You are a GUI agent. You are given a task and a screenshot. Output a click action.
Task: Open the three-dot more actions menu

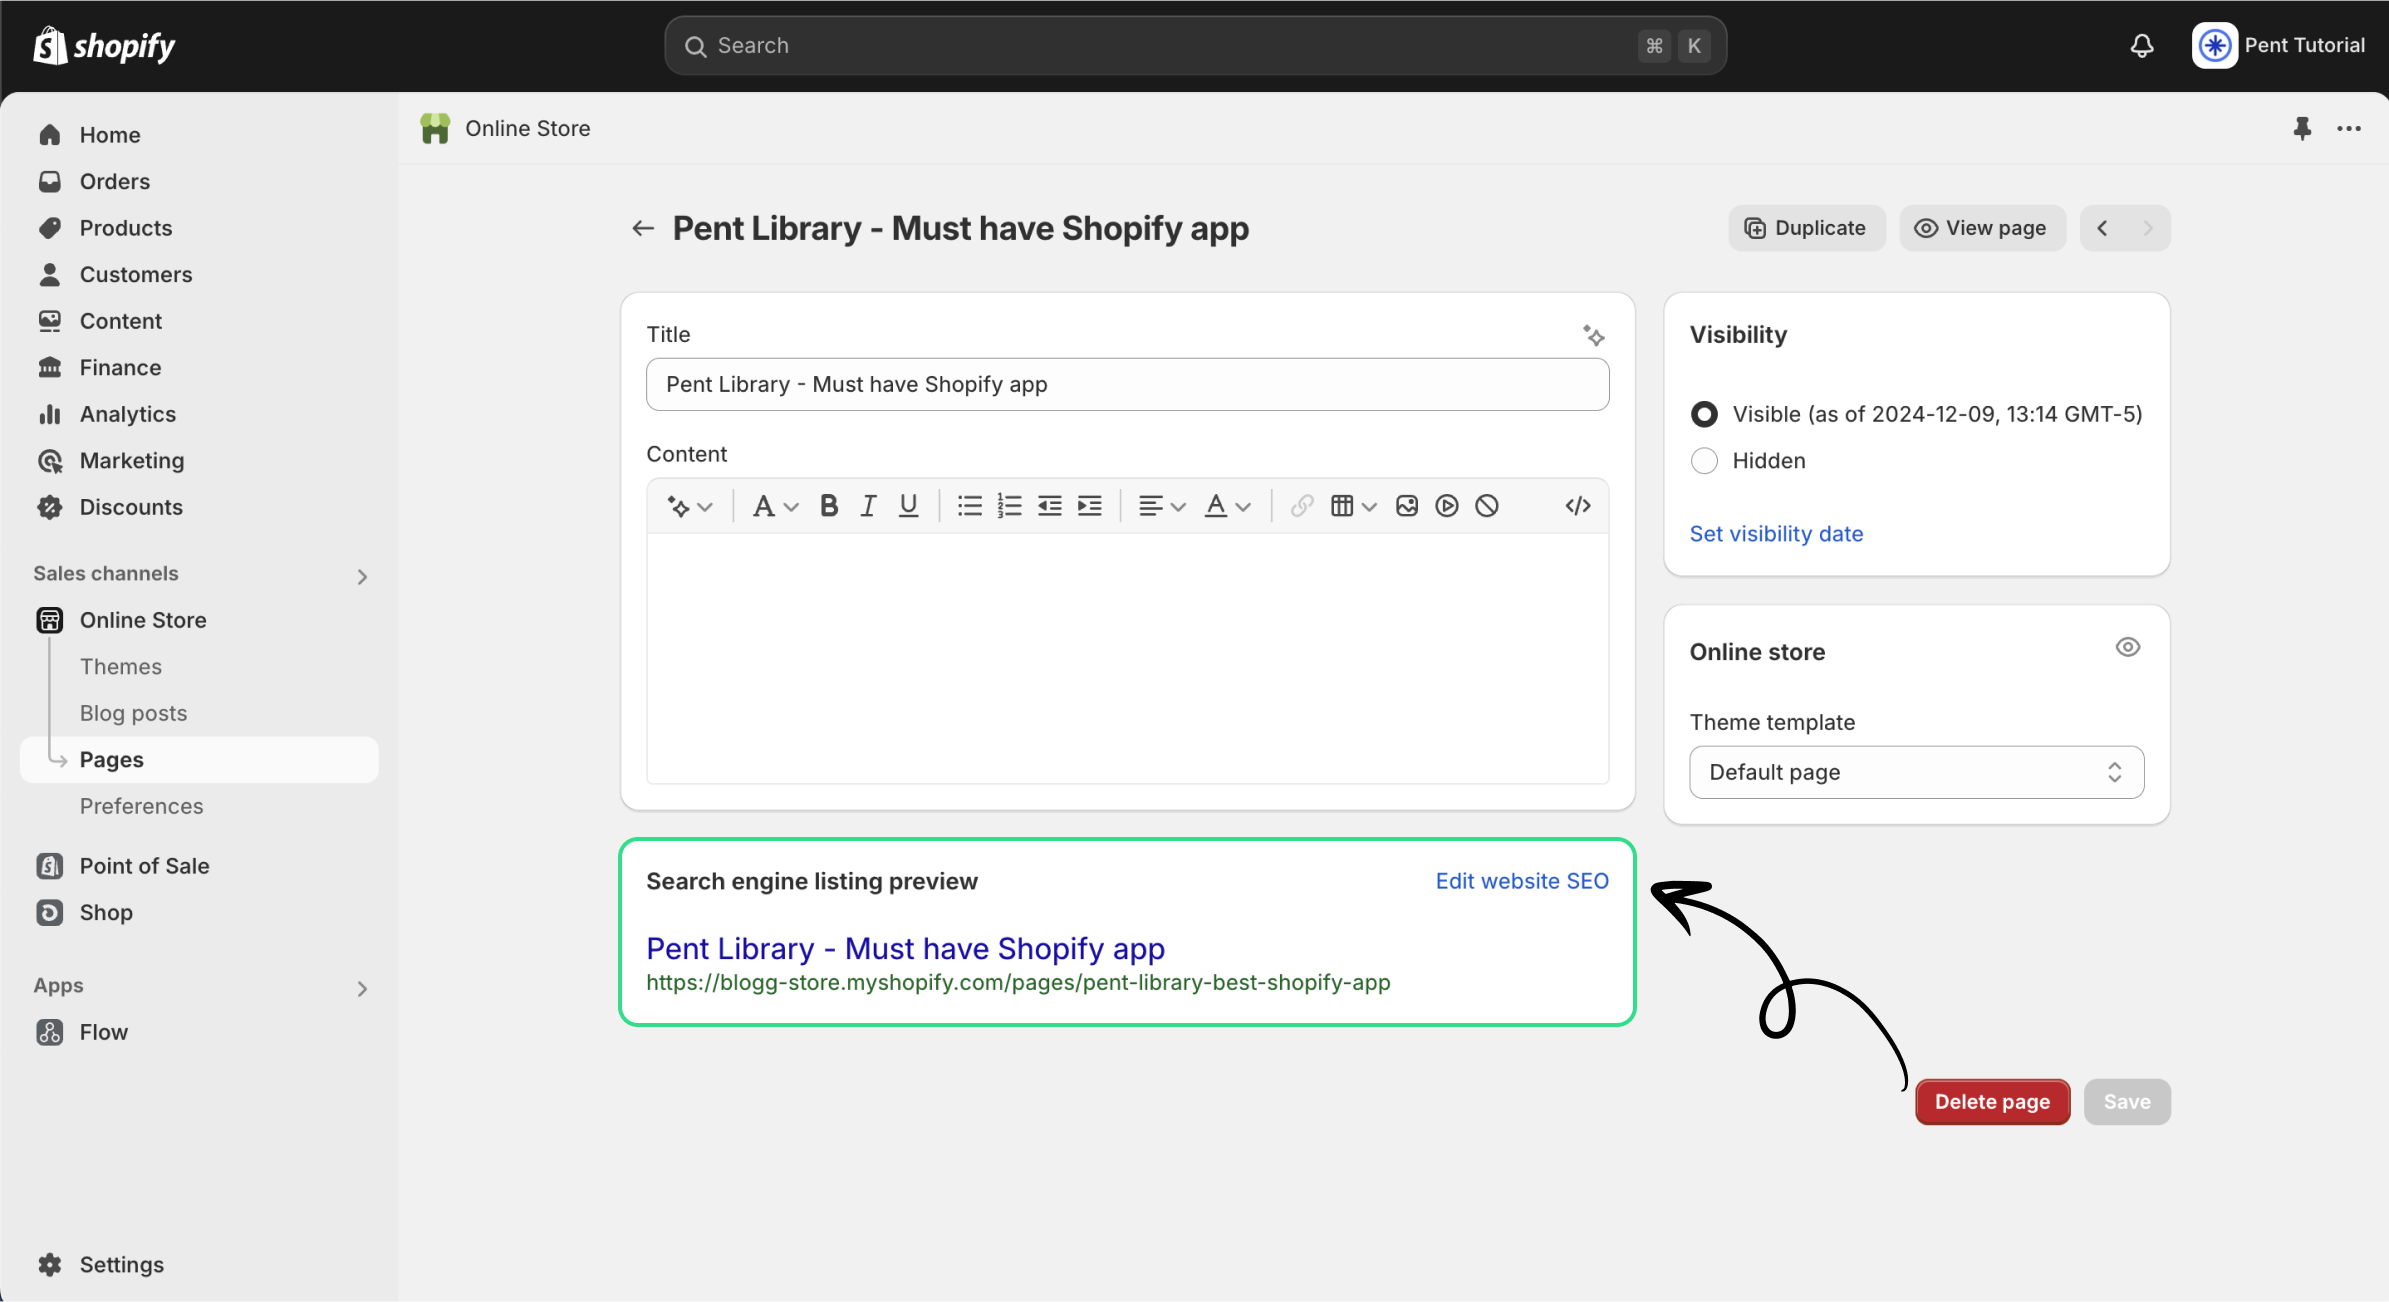click(2349, 129)
